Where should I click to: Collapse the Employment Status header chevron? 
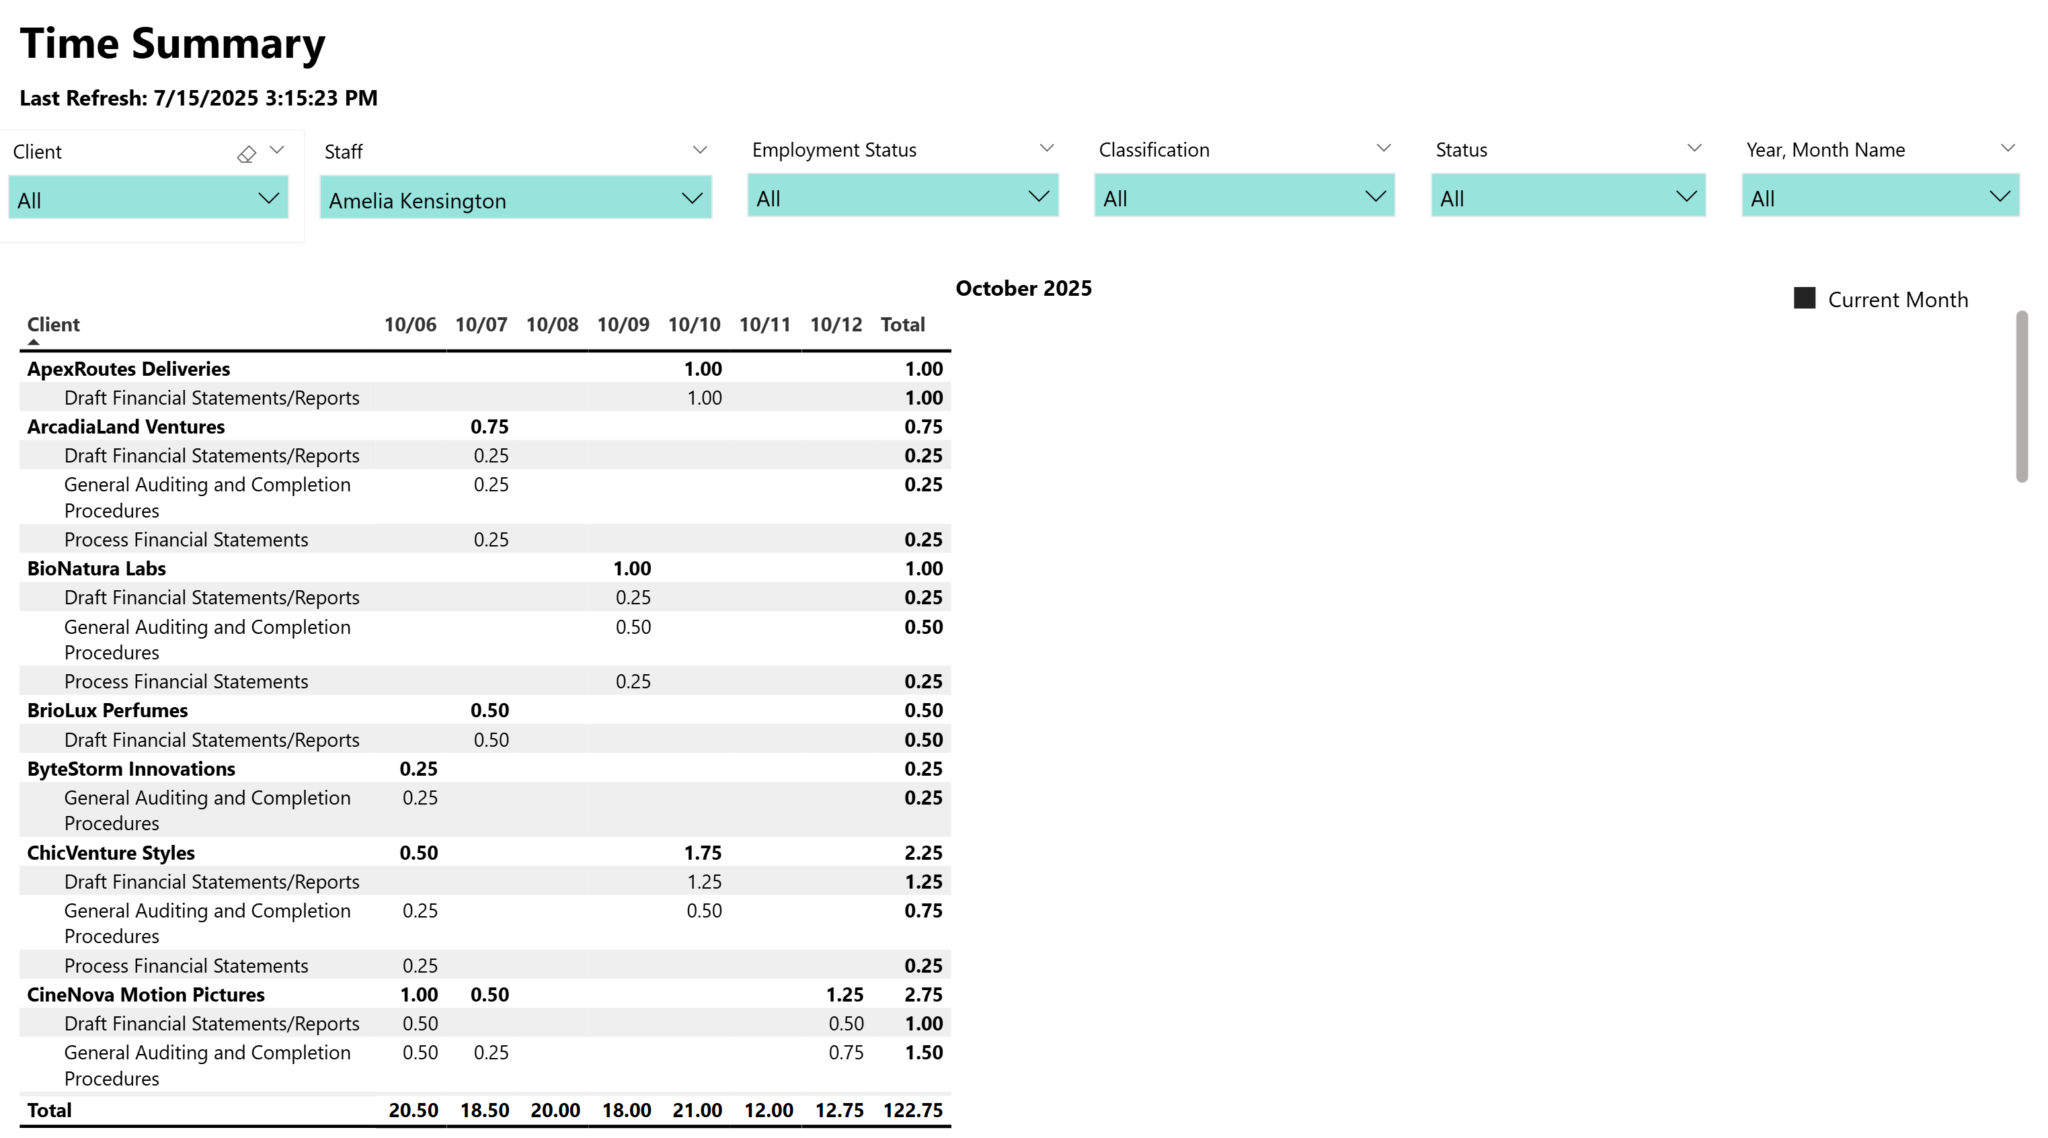1047,148
